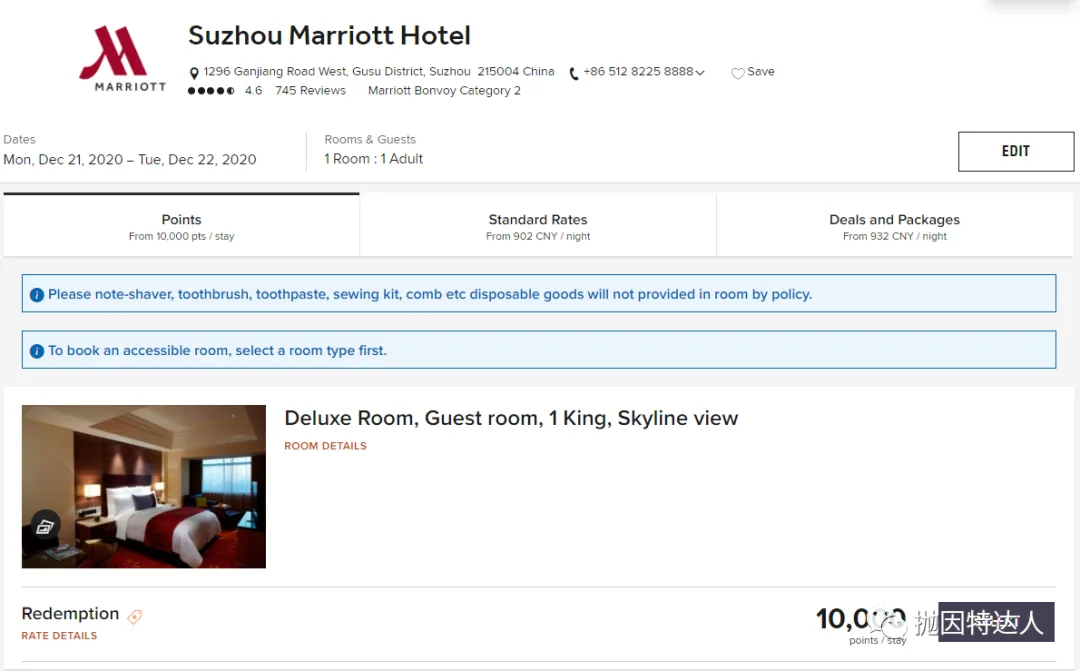1080x671 pixels.
Task: Open the Deals and Packages tab
Action: [895, 226]
